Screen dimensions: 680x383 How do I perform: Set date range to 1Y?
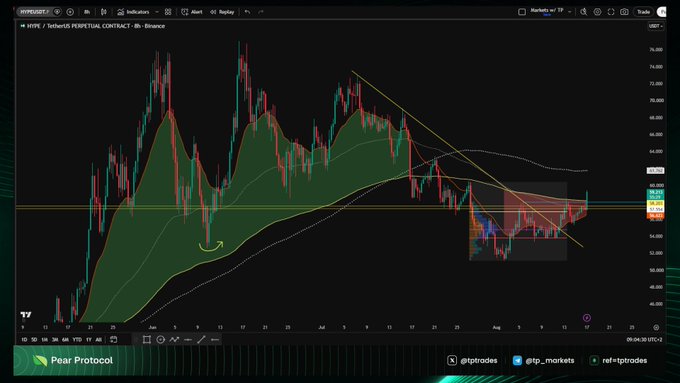point(89,340)
